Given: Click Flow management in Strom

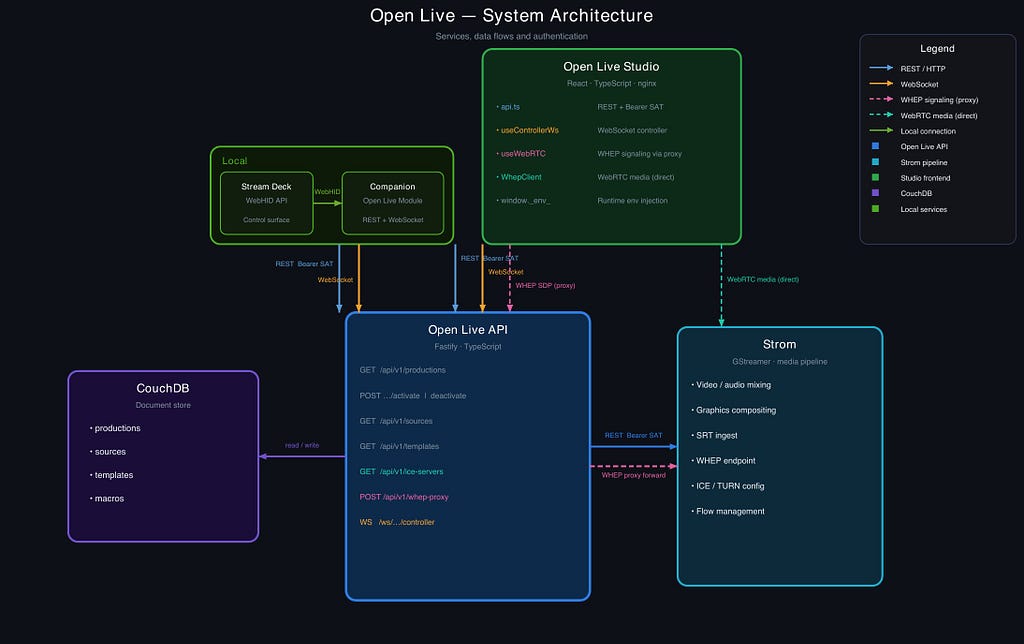Looking at the screenshot, I should (728, 512).
